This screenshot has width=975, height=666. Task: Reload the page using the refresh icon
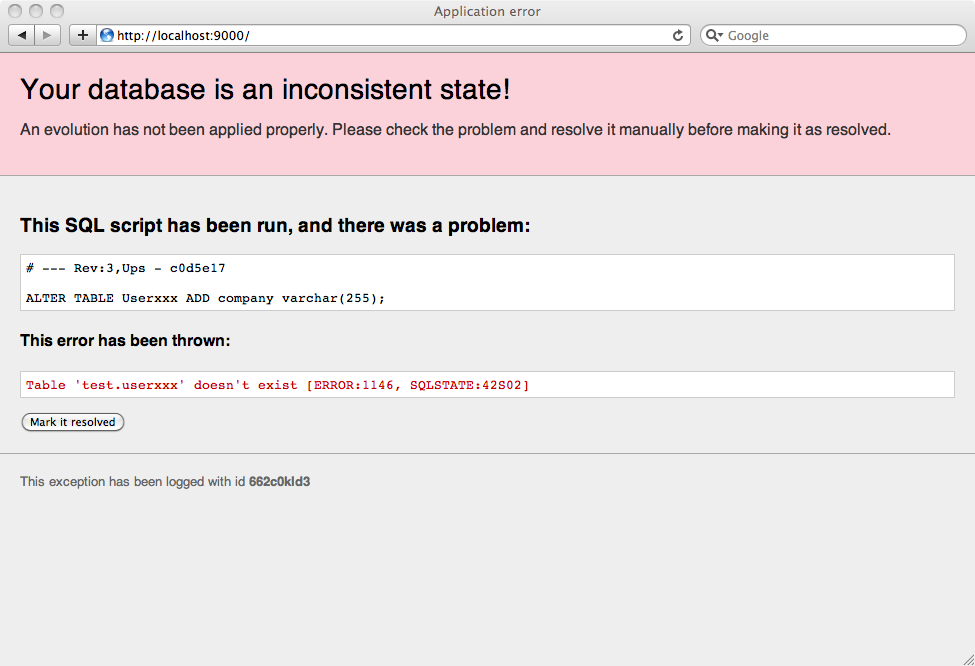[678, 35]
